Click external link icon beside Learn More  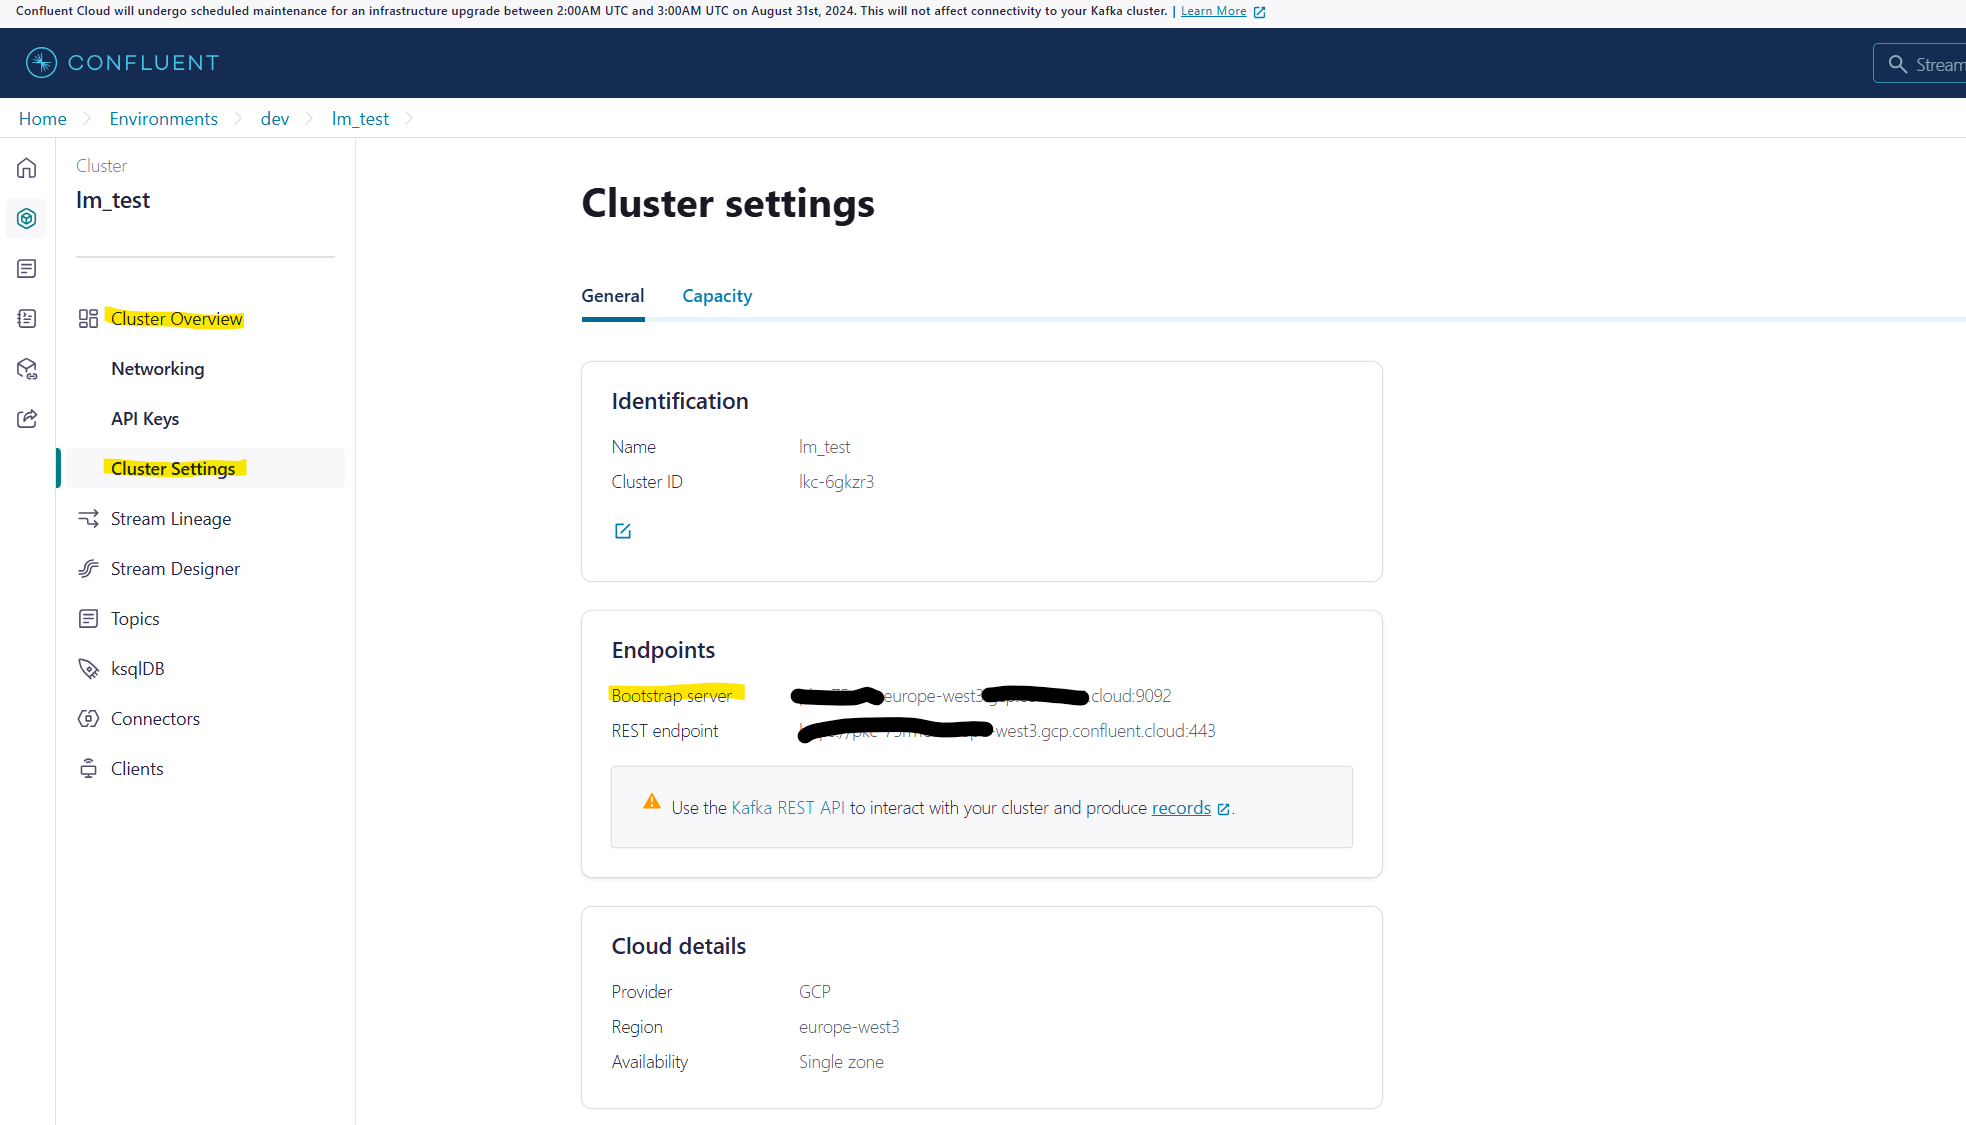tap(1259, 12)
